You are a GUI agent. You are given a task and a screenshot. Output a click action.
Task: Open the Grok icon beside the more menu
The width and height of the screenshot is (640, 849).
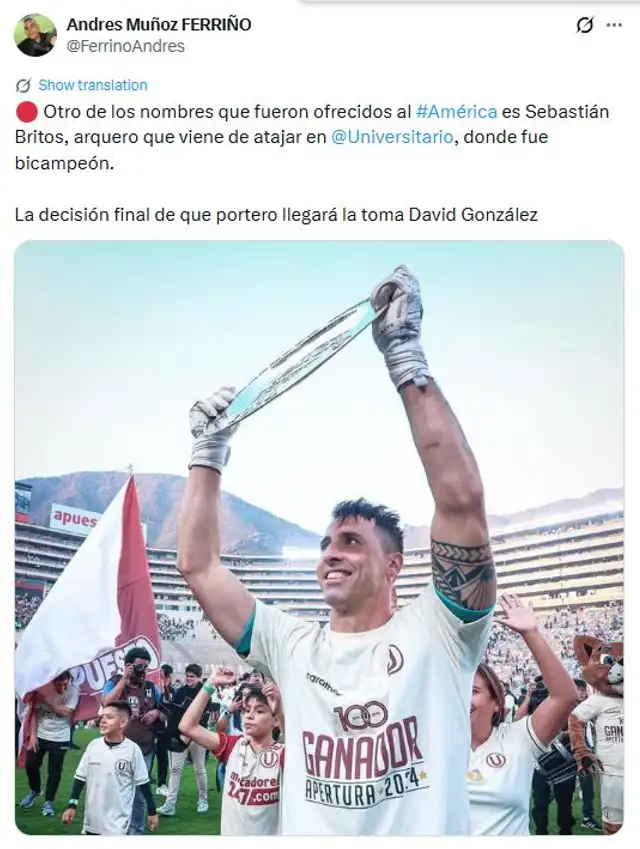[585, 25]
